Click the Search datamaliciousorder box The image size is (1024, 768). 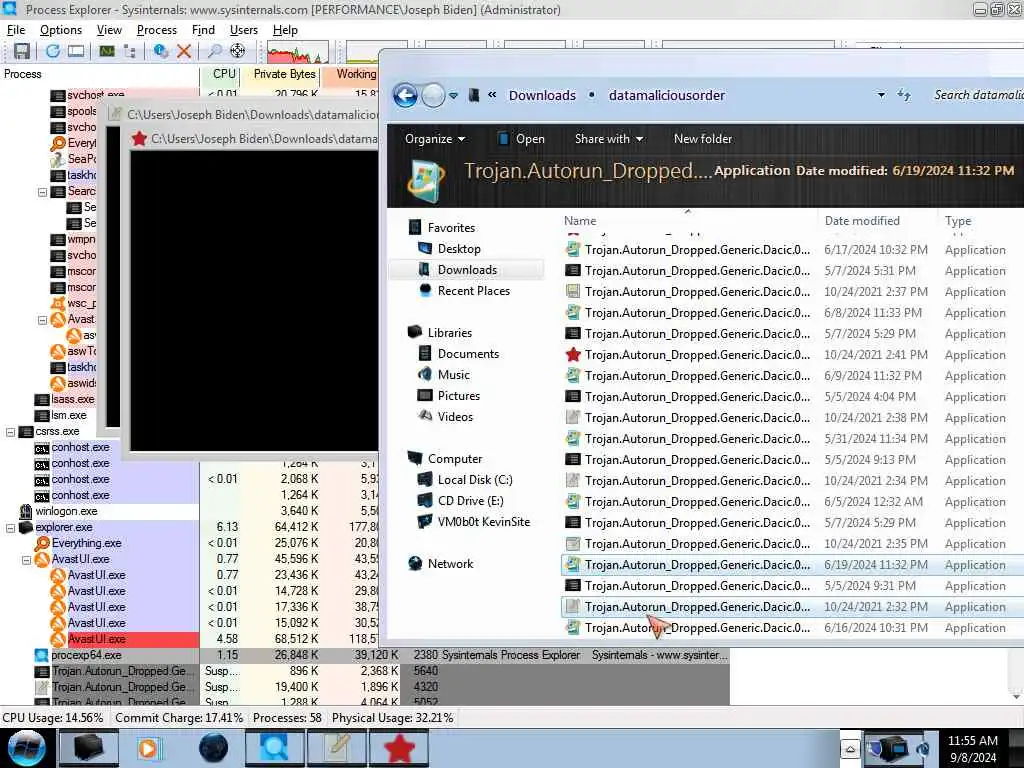tap(977, 95)
